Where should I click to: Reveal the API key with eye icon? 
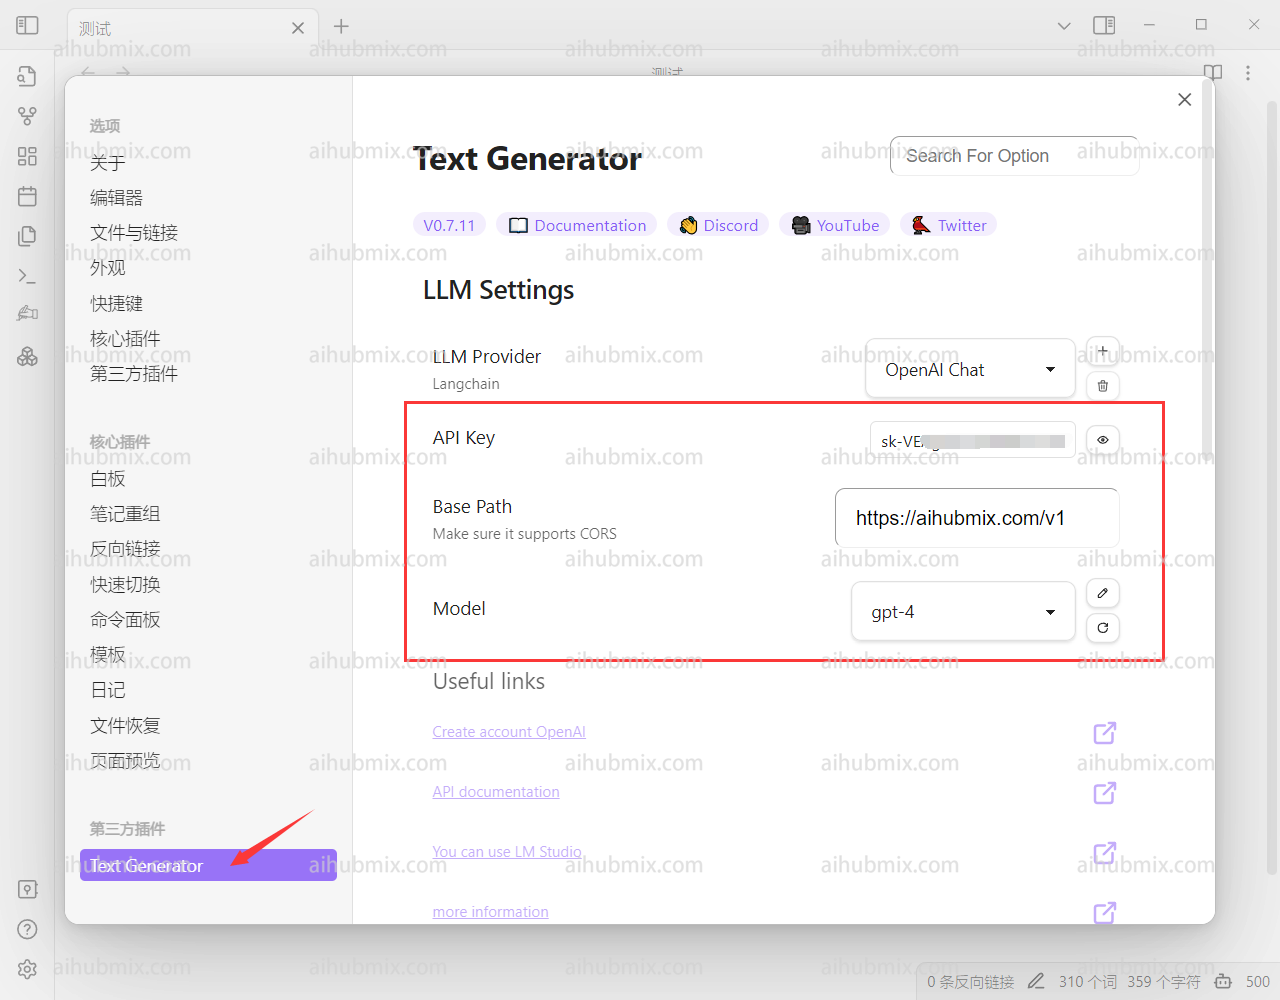pyautogui.click(x=1103, y=440)
